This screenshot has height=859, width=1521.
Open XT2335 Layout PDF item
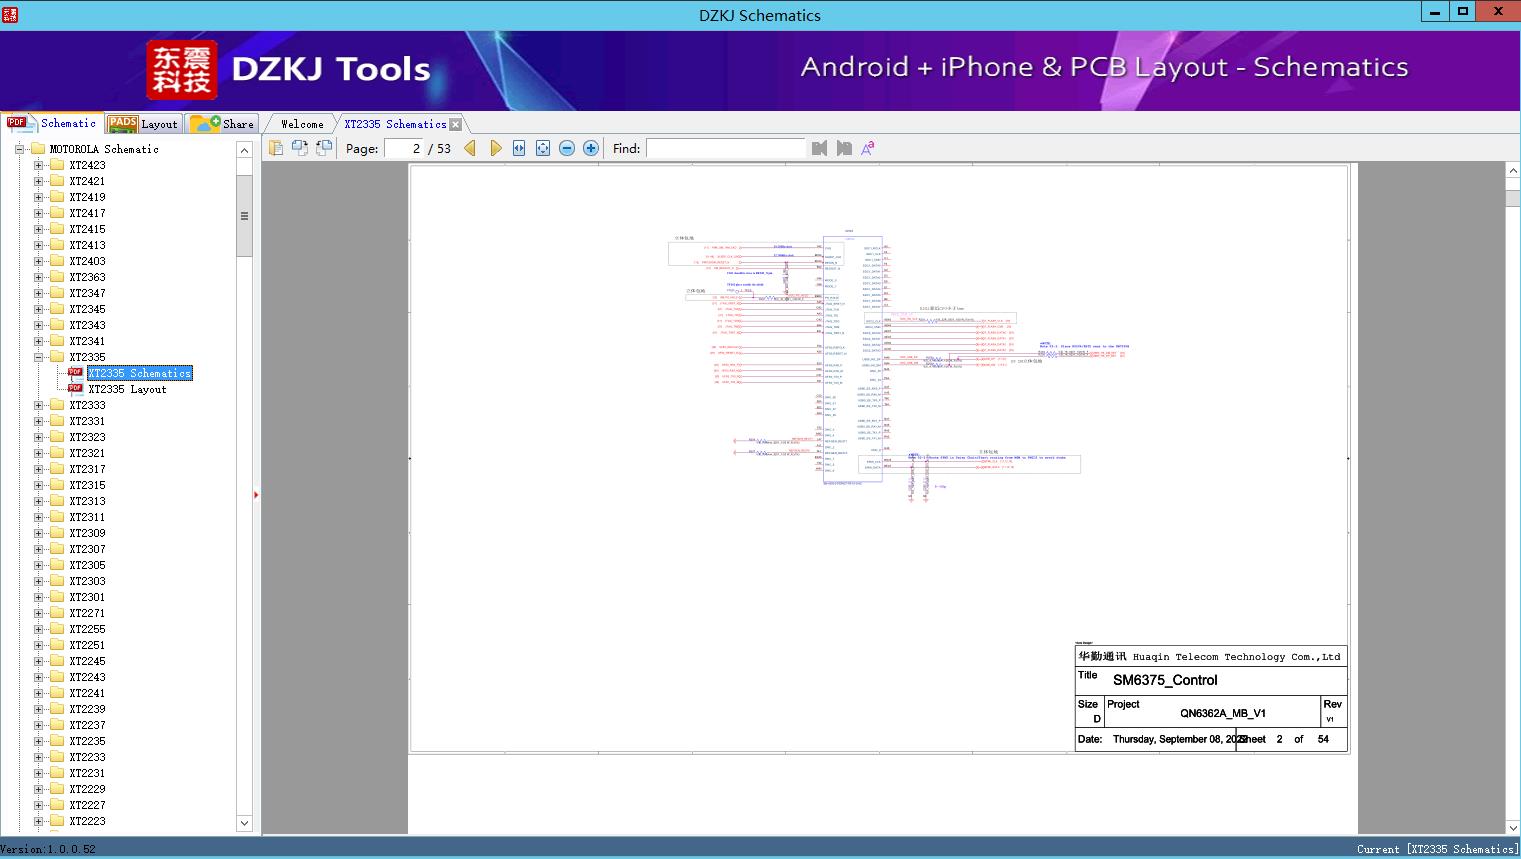[127, 389]
